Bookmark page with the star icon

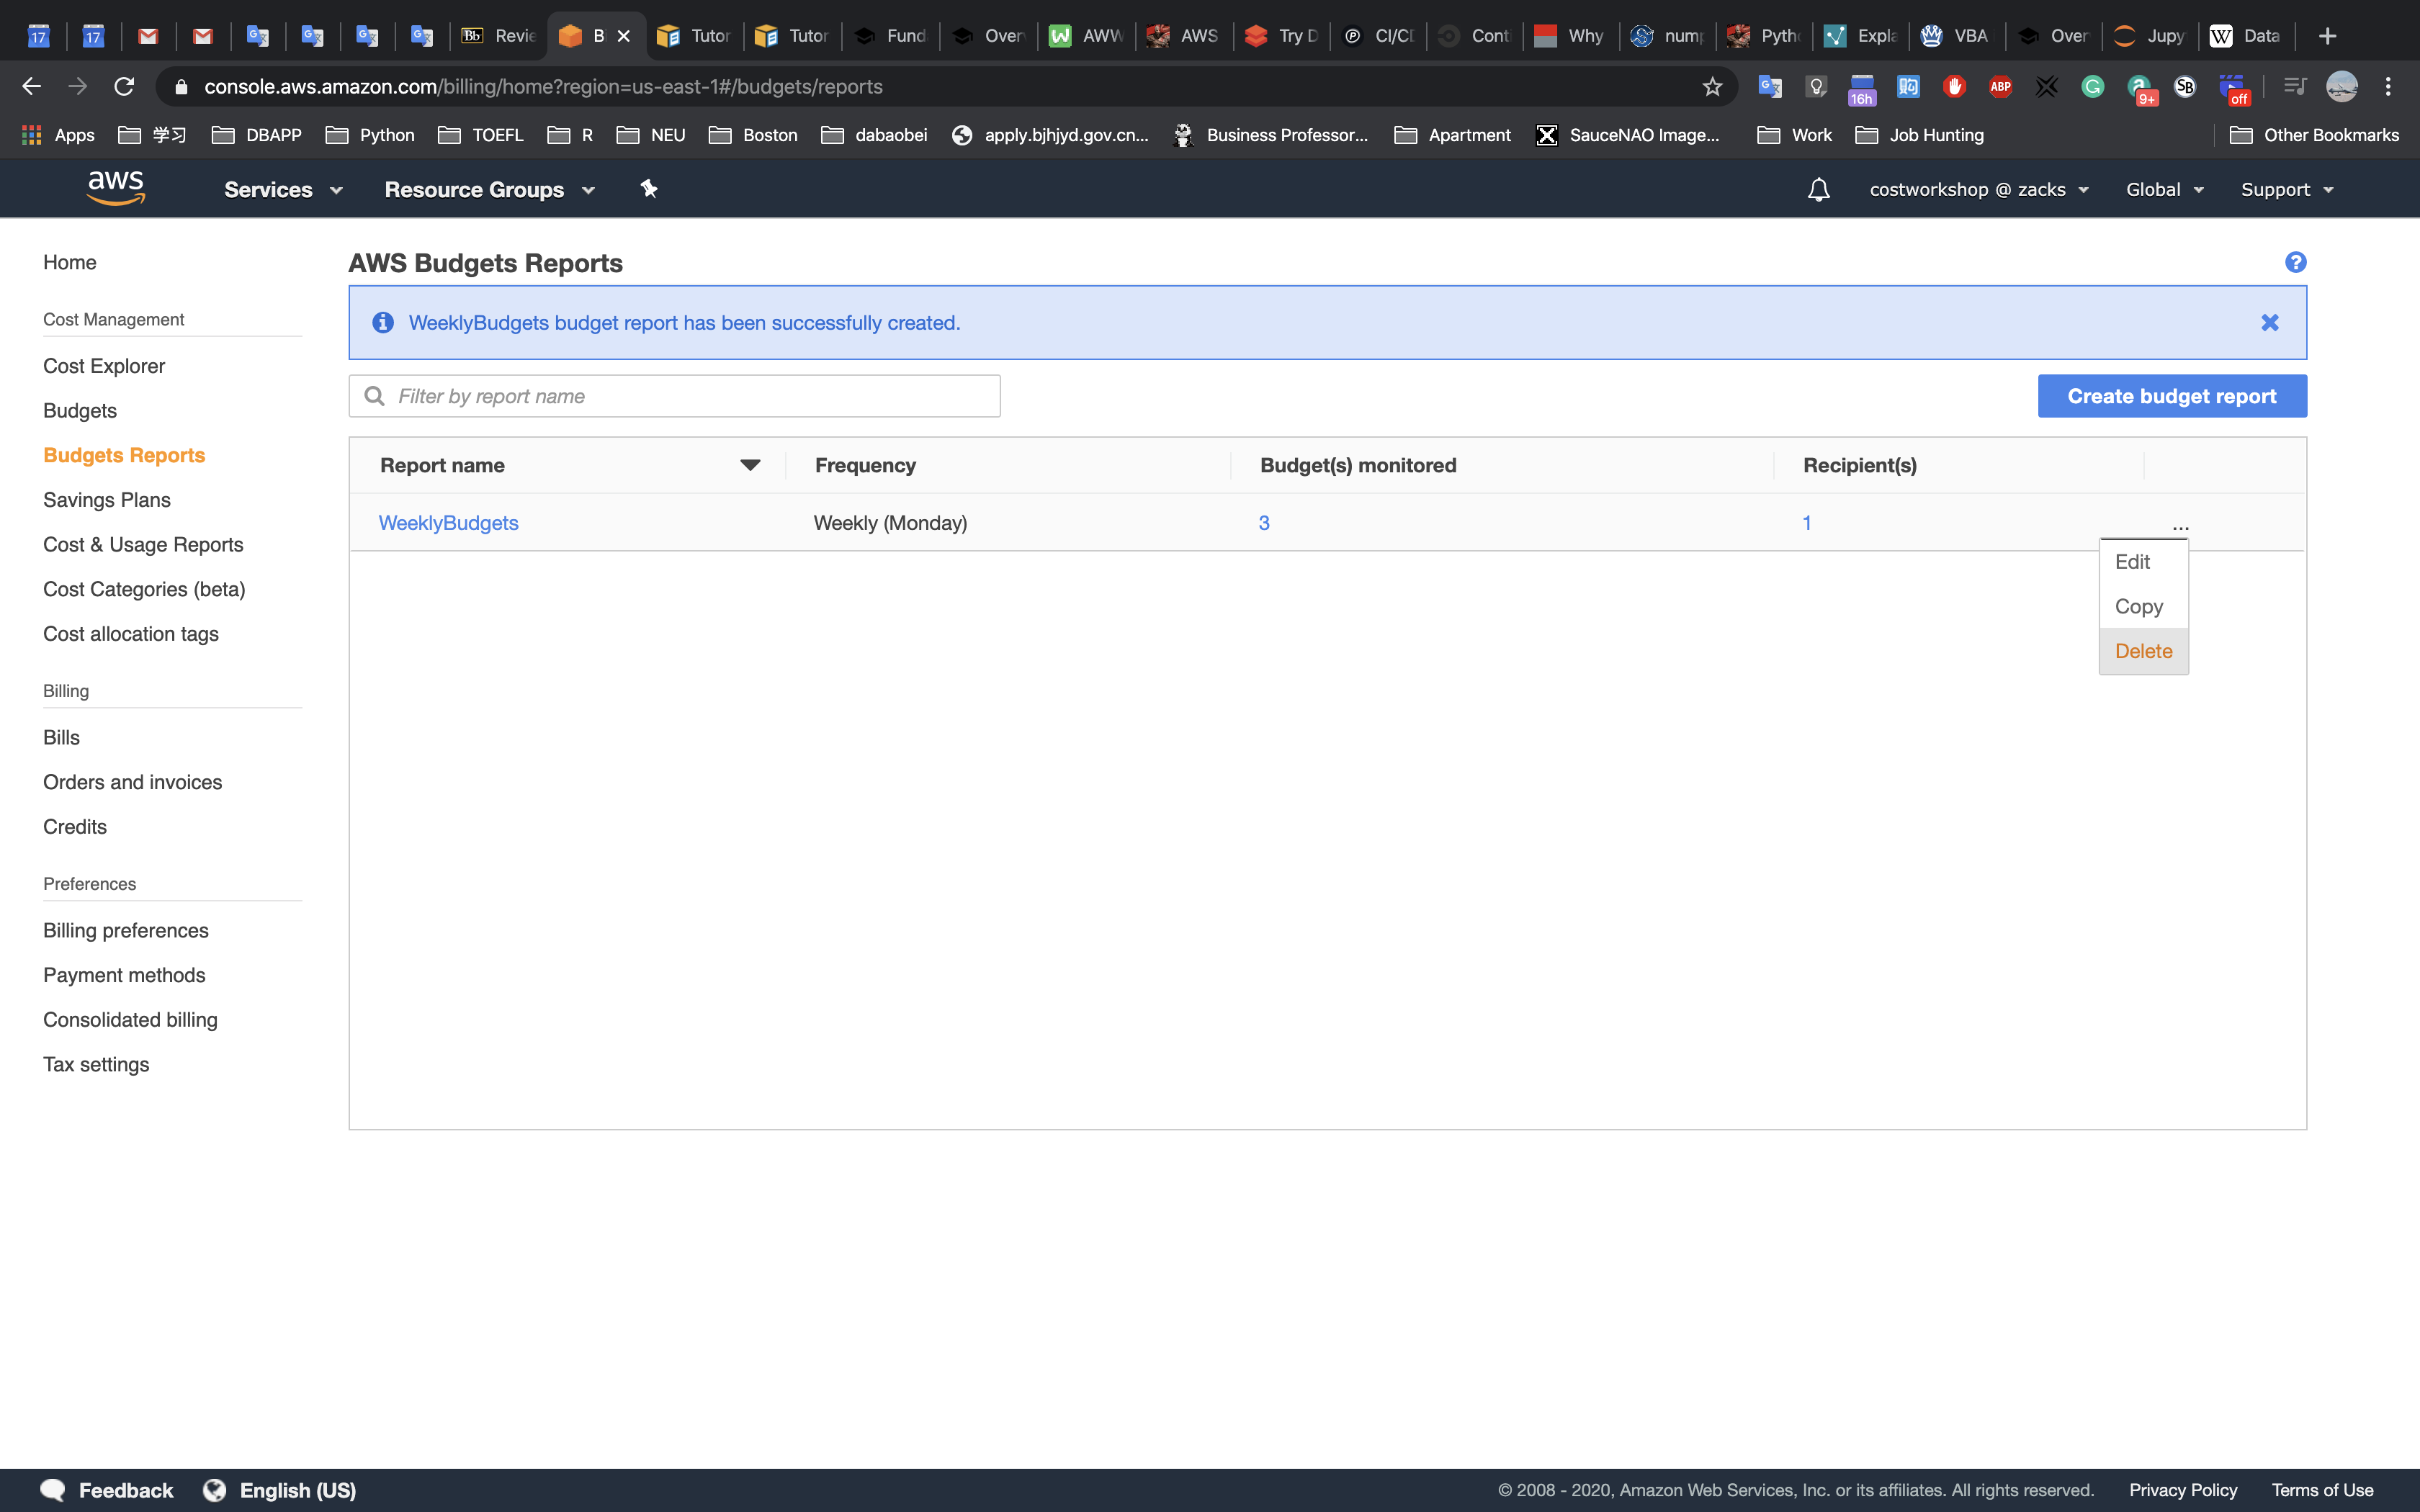click(1712, 87)
